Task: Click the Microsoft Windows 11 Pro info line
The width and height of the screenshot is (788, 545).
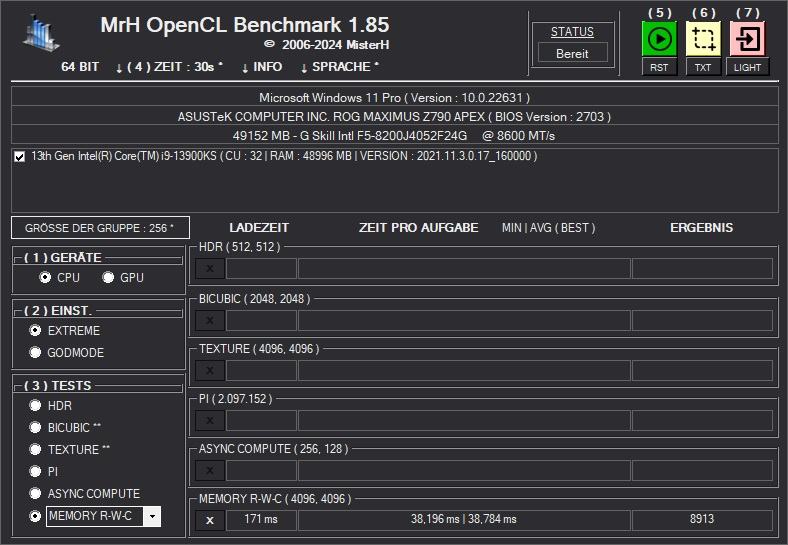Action: [x=395, y=97]
